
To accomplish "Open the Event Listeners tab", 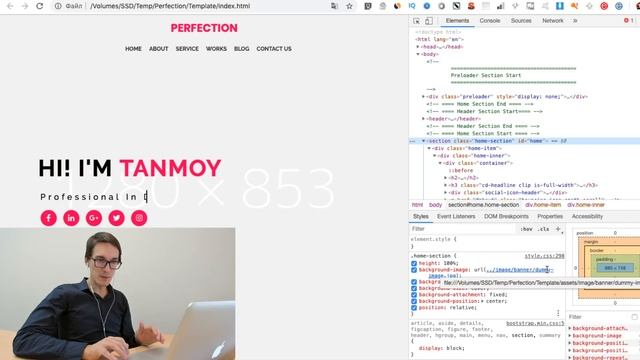I will click(456, 216).
